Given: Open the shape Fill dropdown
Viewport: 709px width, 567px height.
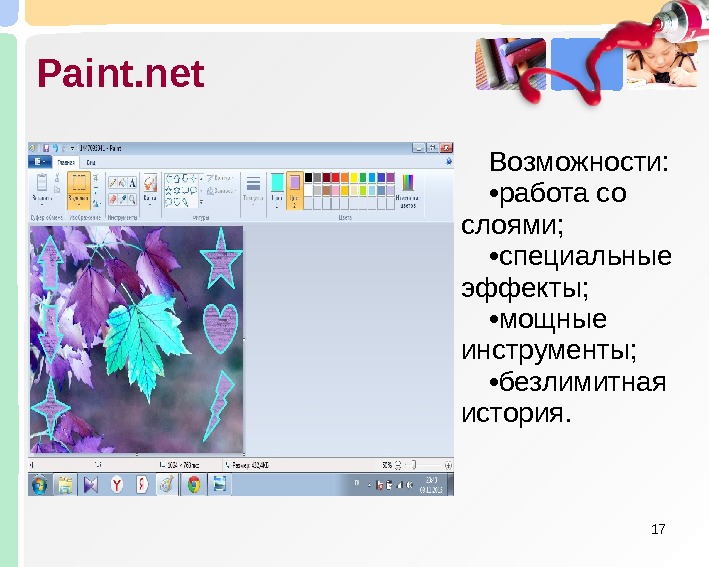Looking at the screenshot, I should [222, 191].
